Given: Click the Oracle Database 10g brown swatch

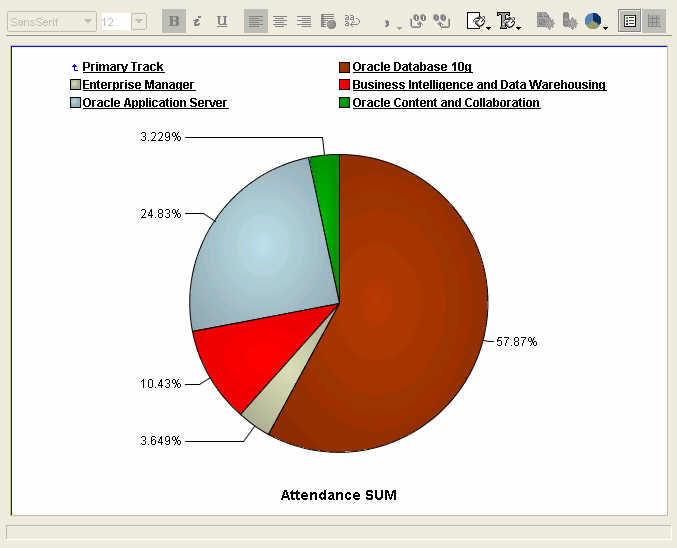Looking at the screenshot, I should click(x=344, y=67).
